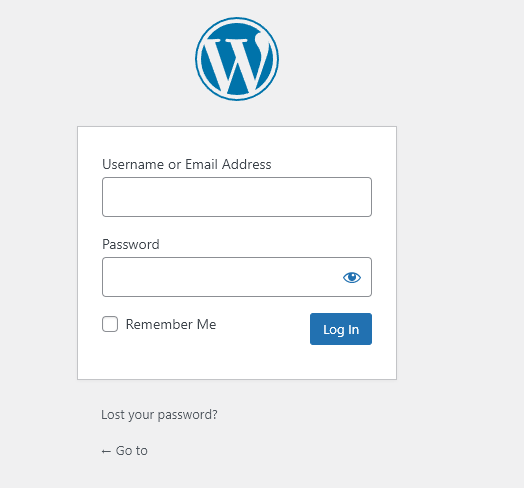
Task: Focus the Username or Email Address field
Action: pos(237,197)
